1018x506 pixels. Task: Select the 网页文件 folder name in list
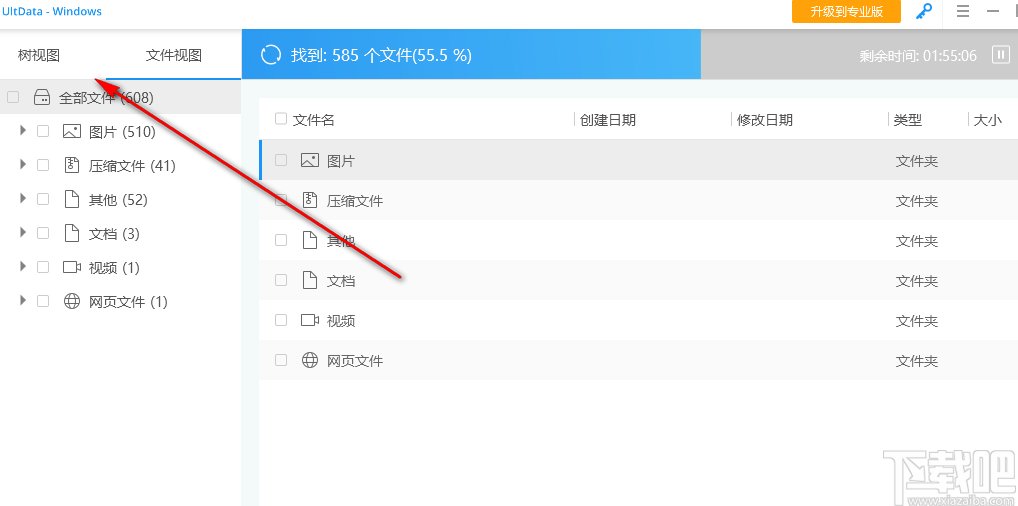tap(355, 361)
